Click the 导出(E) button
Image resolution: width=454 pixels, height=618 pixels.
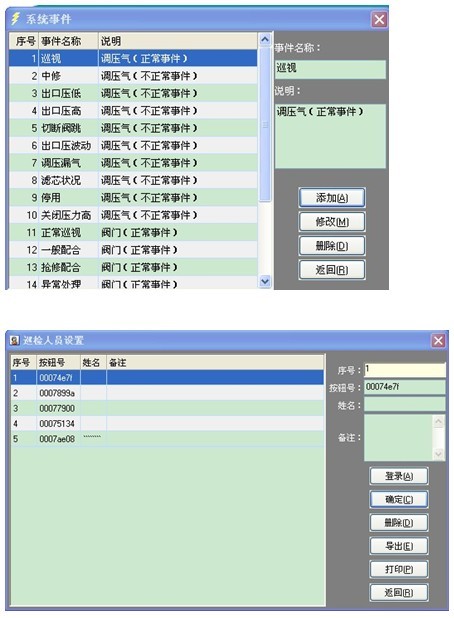click(399, 546)
